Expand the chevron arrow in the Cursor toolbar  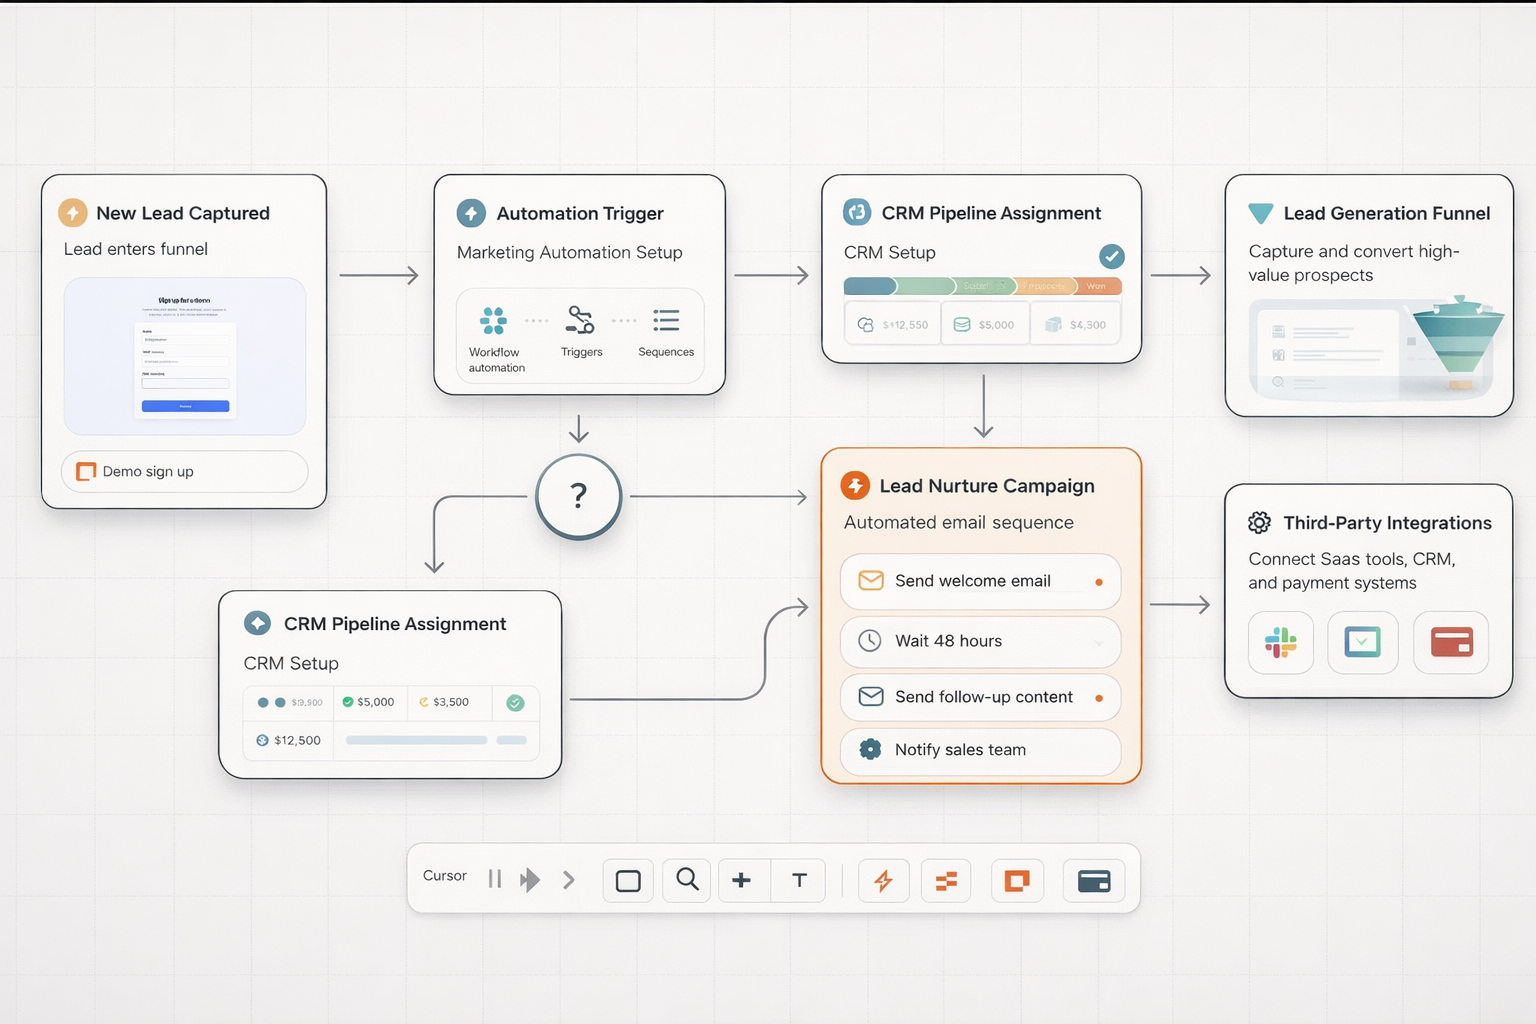(568, 880)
